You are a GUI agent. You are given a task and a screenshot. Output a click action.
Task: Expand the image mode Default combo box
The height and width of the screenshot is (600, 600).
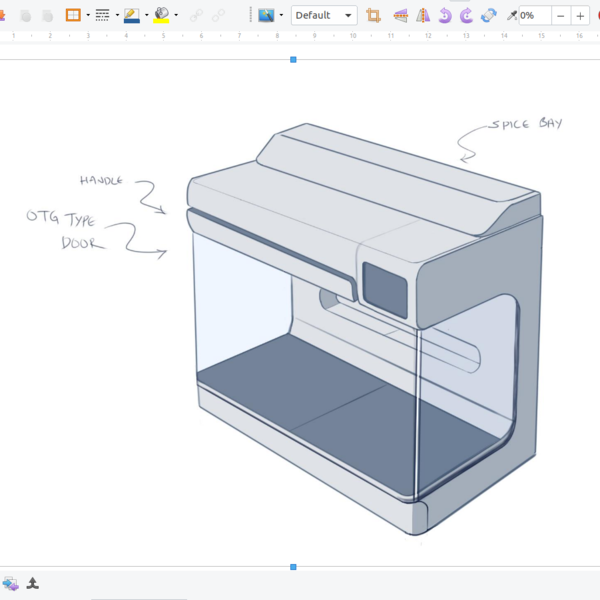tap(348, 15)
